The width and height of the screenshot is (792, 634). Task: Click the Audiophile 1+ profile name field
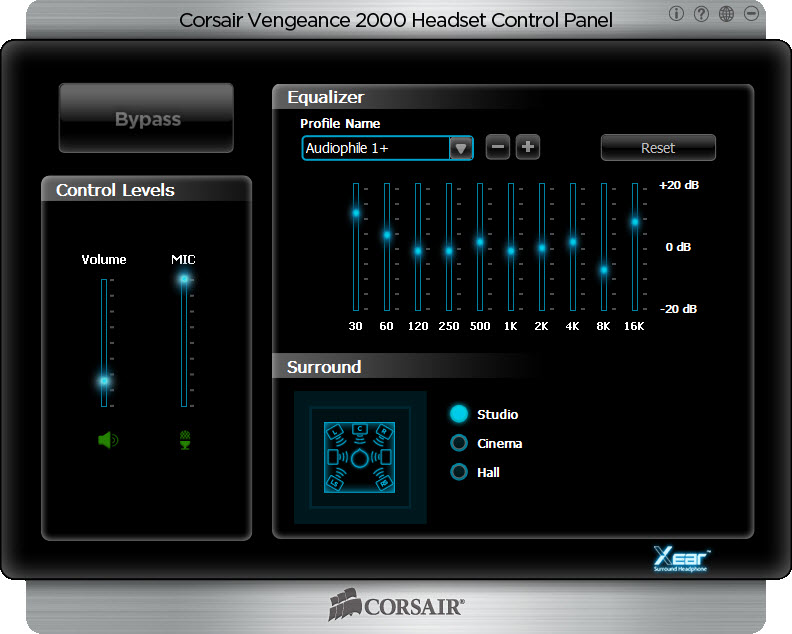(x=376, y=148)
